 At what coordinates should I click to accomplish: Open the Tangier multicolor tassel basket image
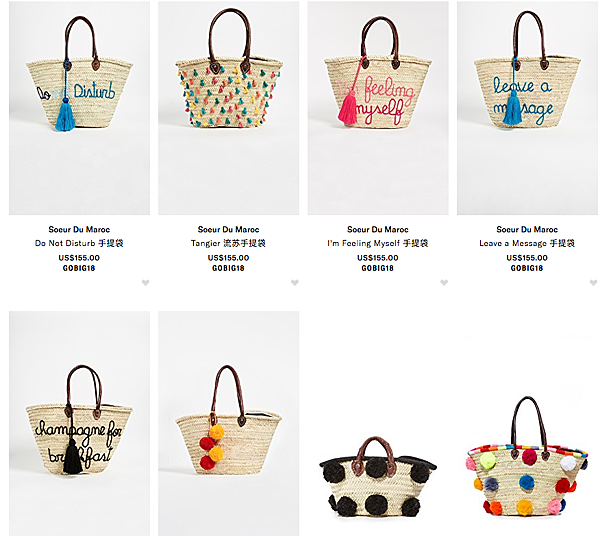[228, 108]
